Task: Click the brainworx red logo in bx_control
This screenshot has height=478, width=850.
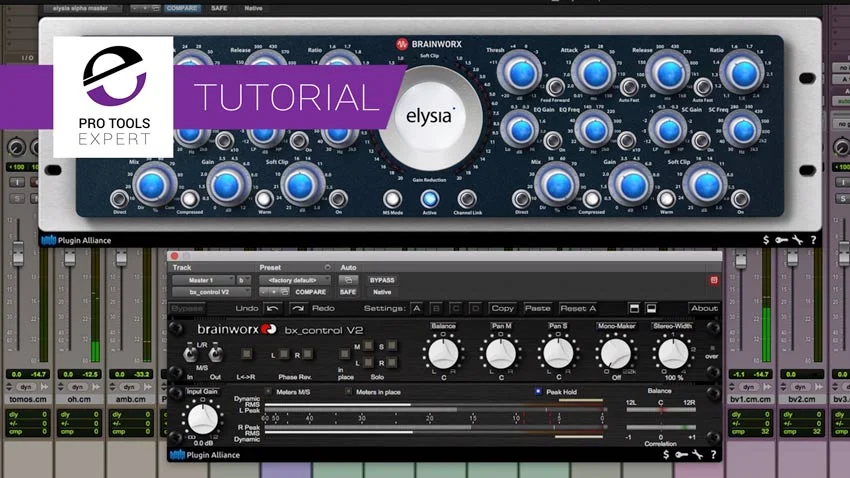Action: 269,329
